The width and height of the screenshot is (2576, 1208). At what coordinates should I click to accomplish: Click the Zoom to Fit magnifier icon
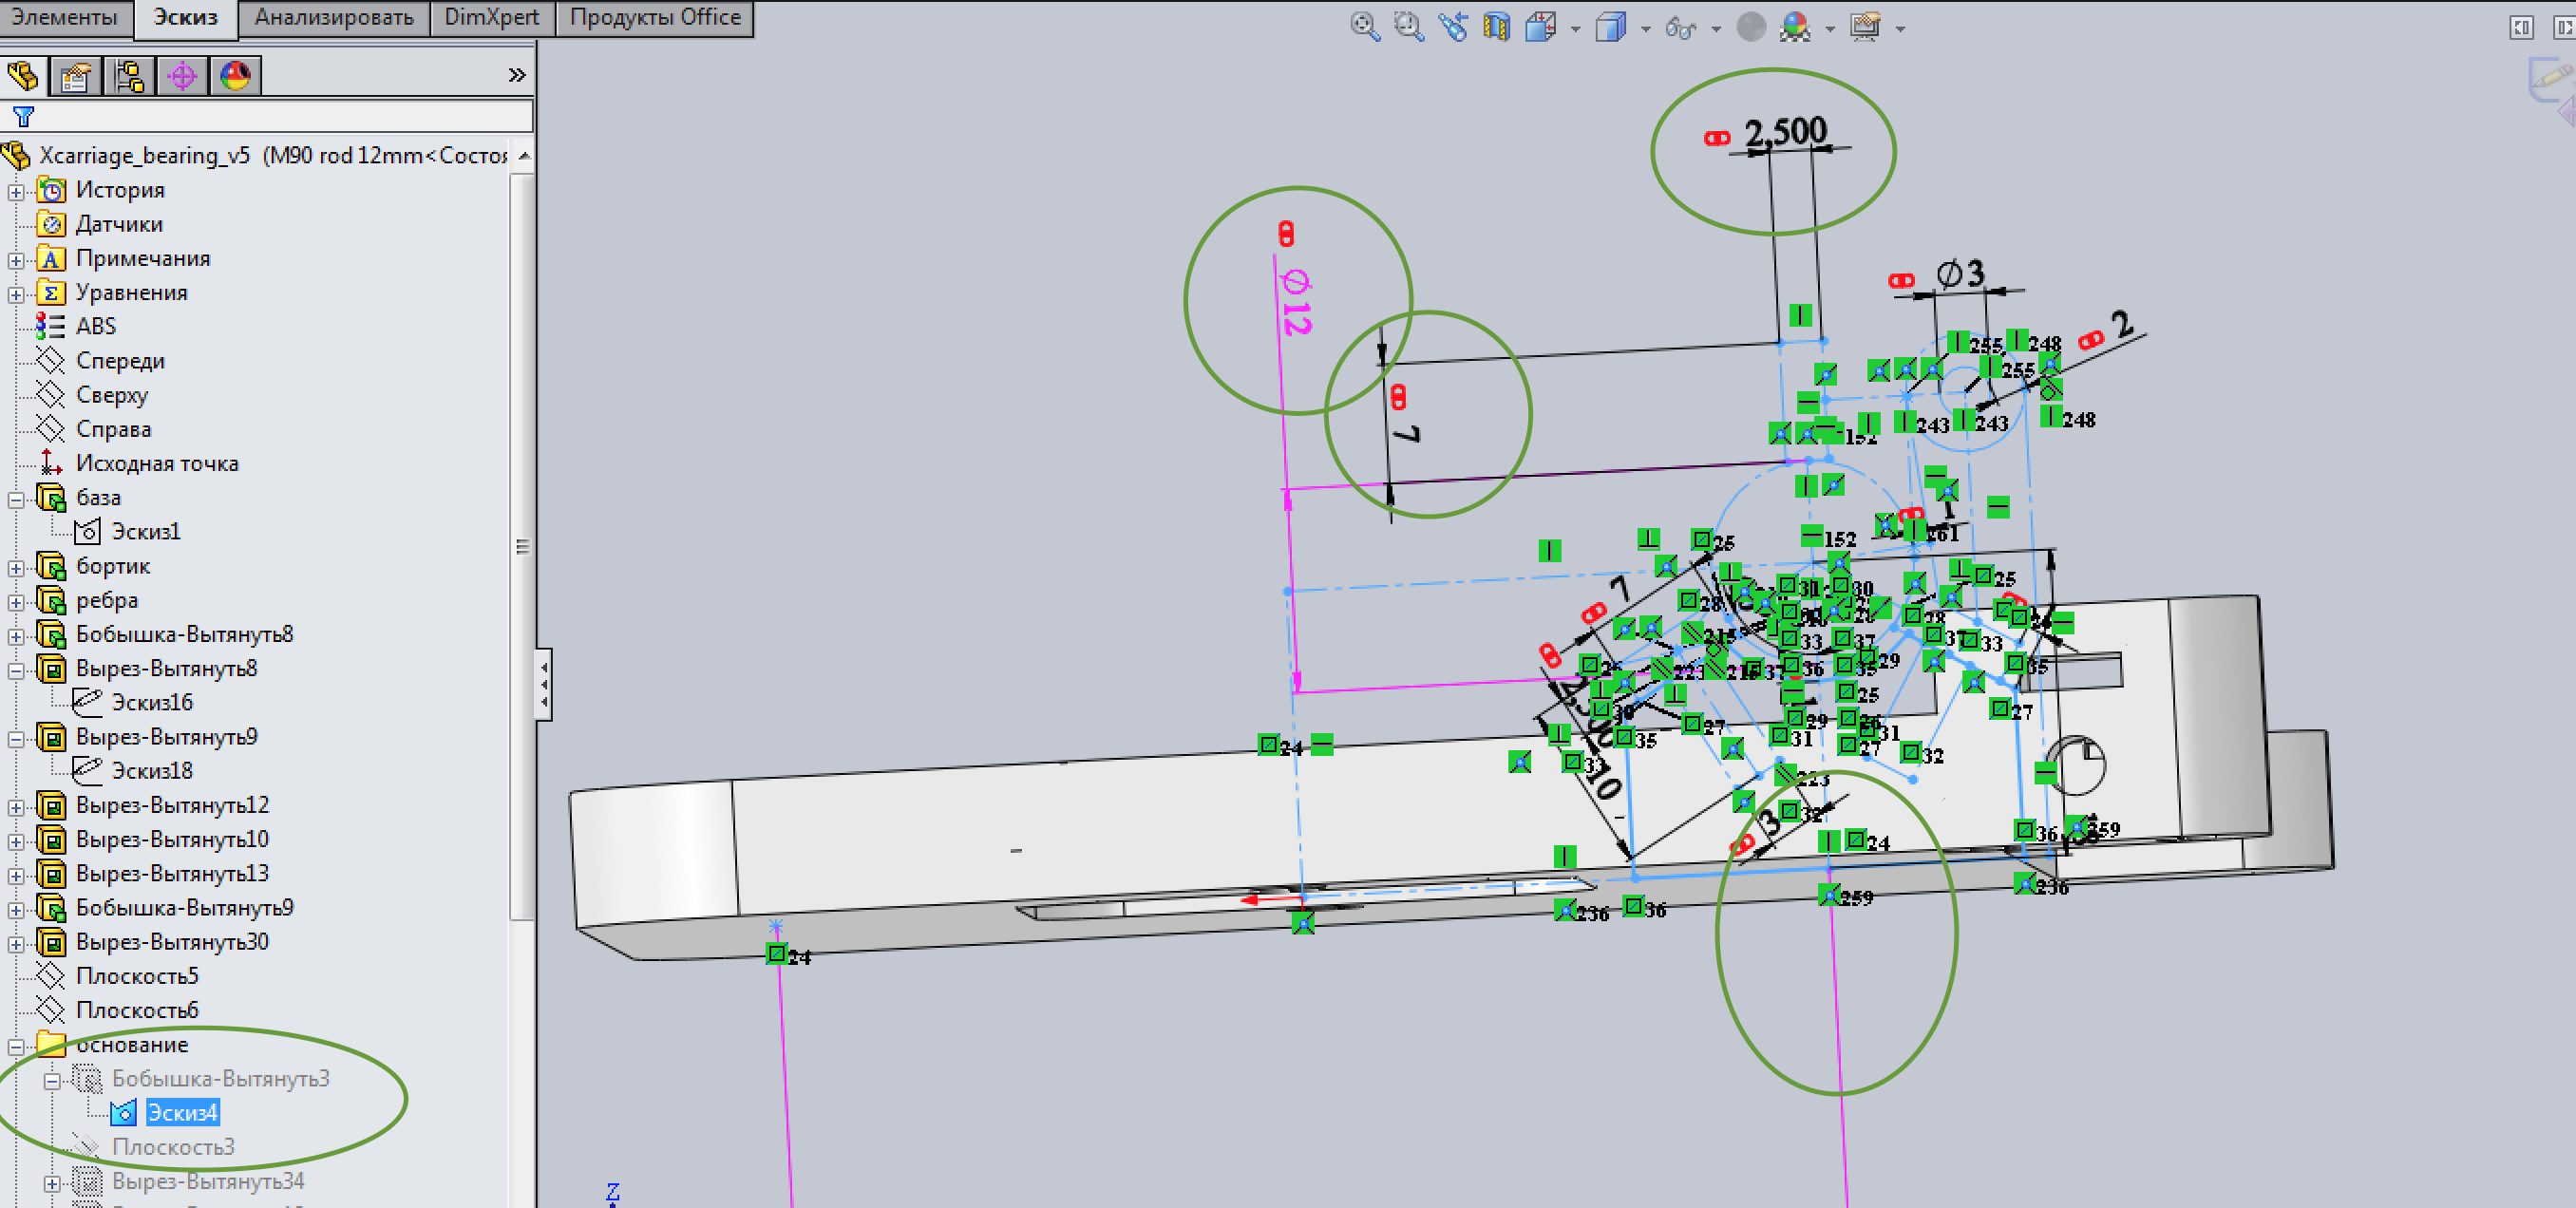1364,26
